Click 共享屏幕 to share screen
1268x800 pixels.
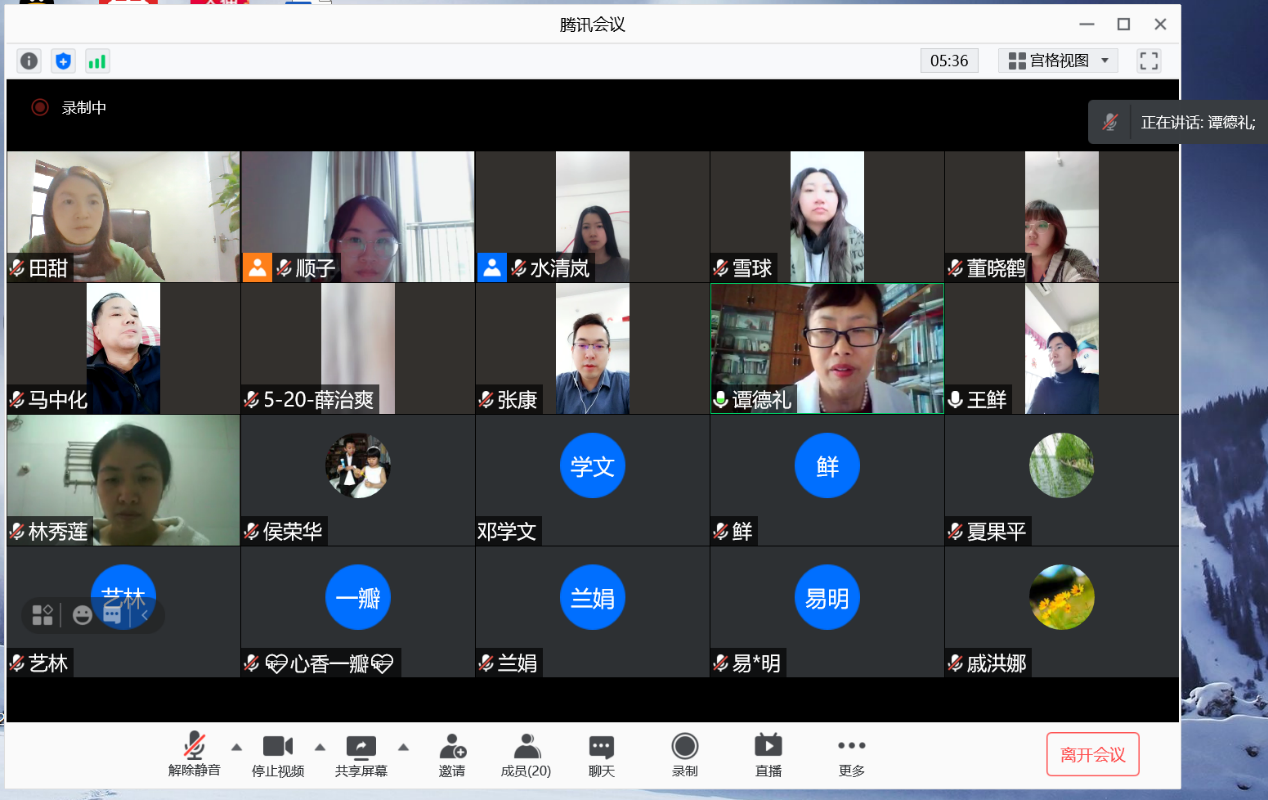pyautogui.click(x=361, y=754)
